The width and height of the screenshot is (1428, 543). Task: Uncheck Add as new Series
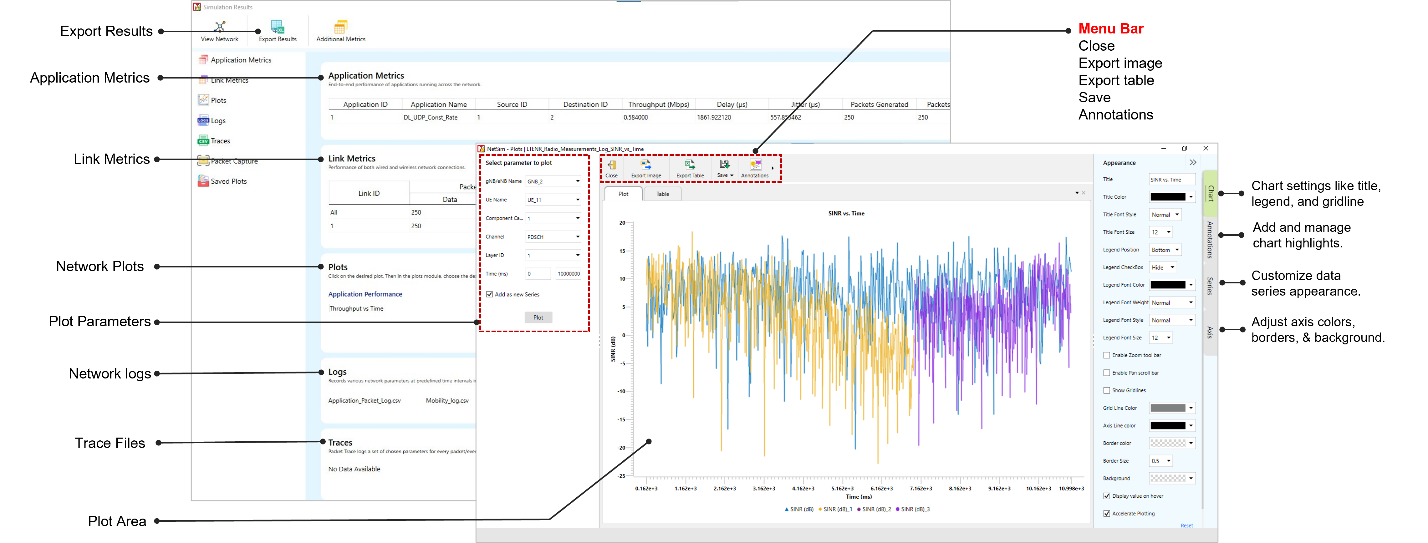(489, 294)
